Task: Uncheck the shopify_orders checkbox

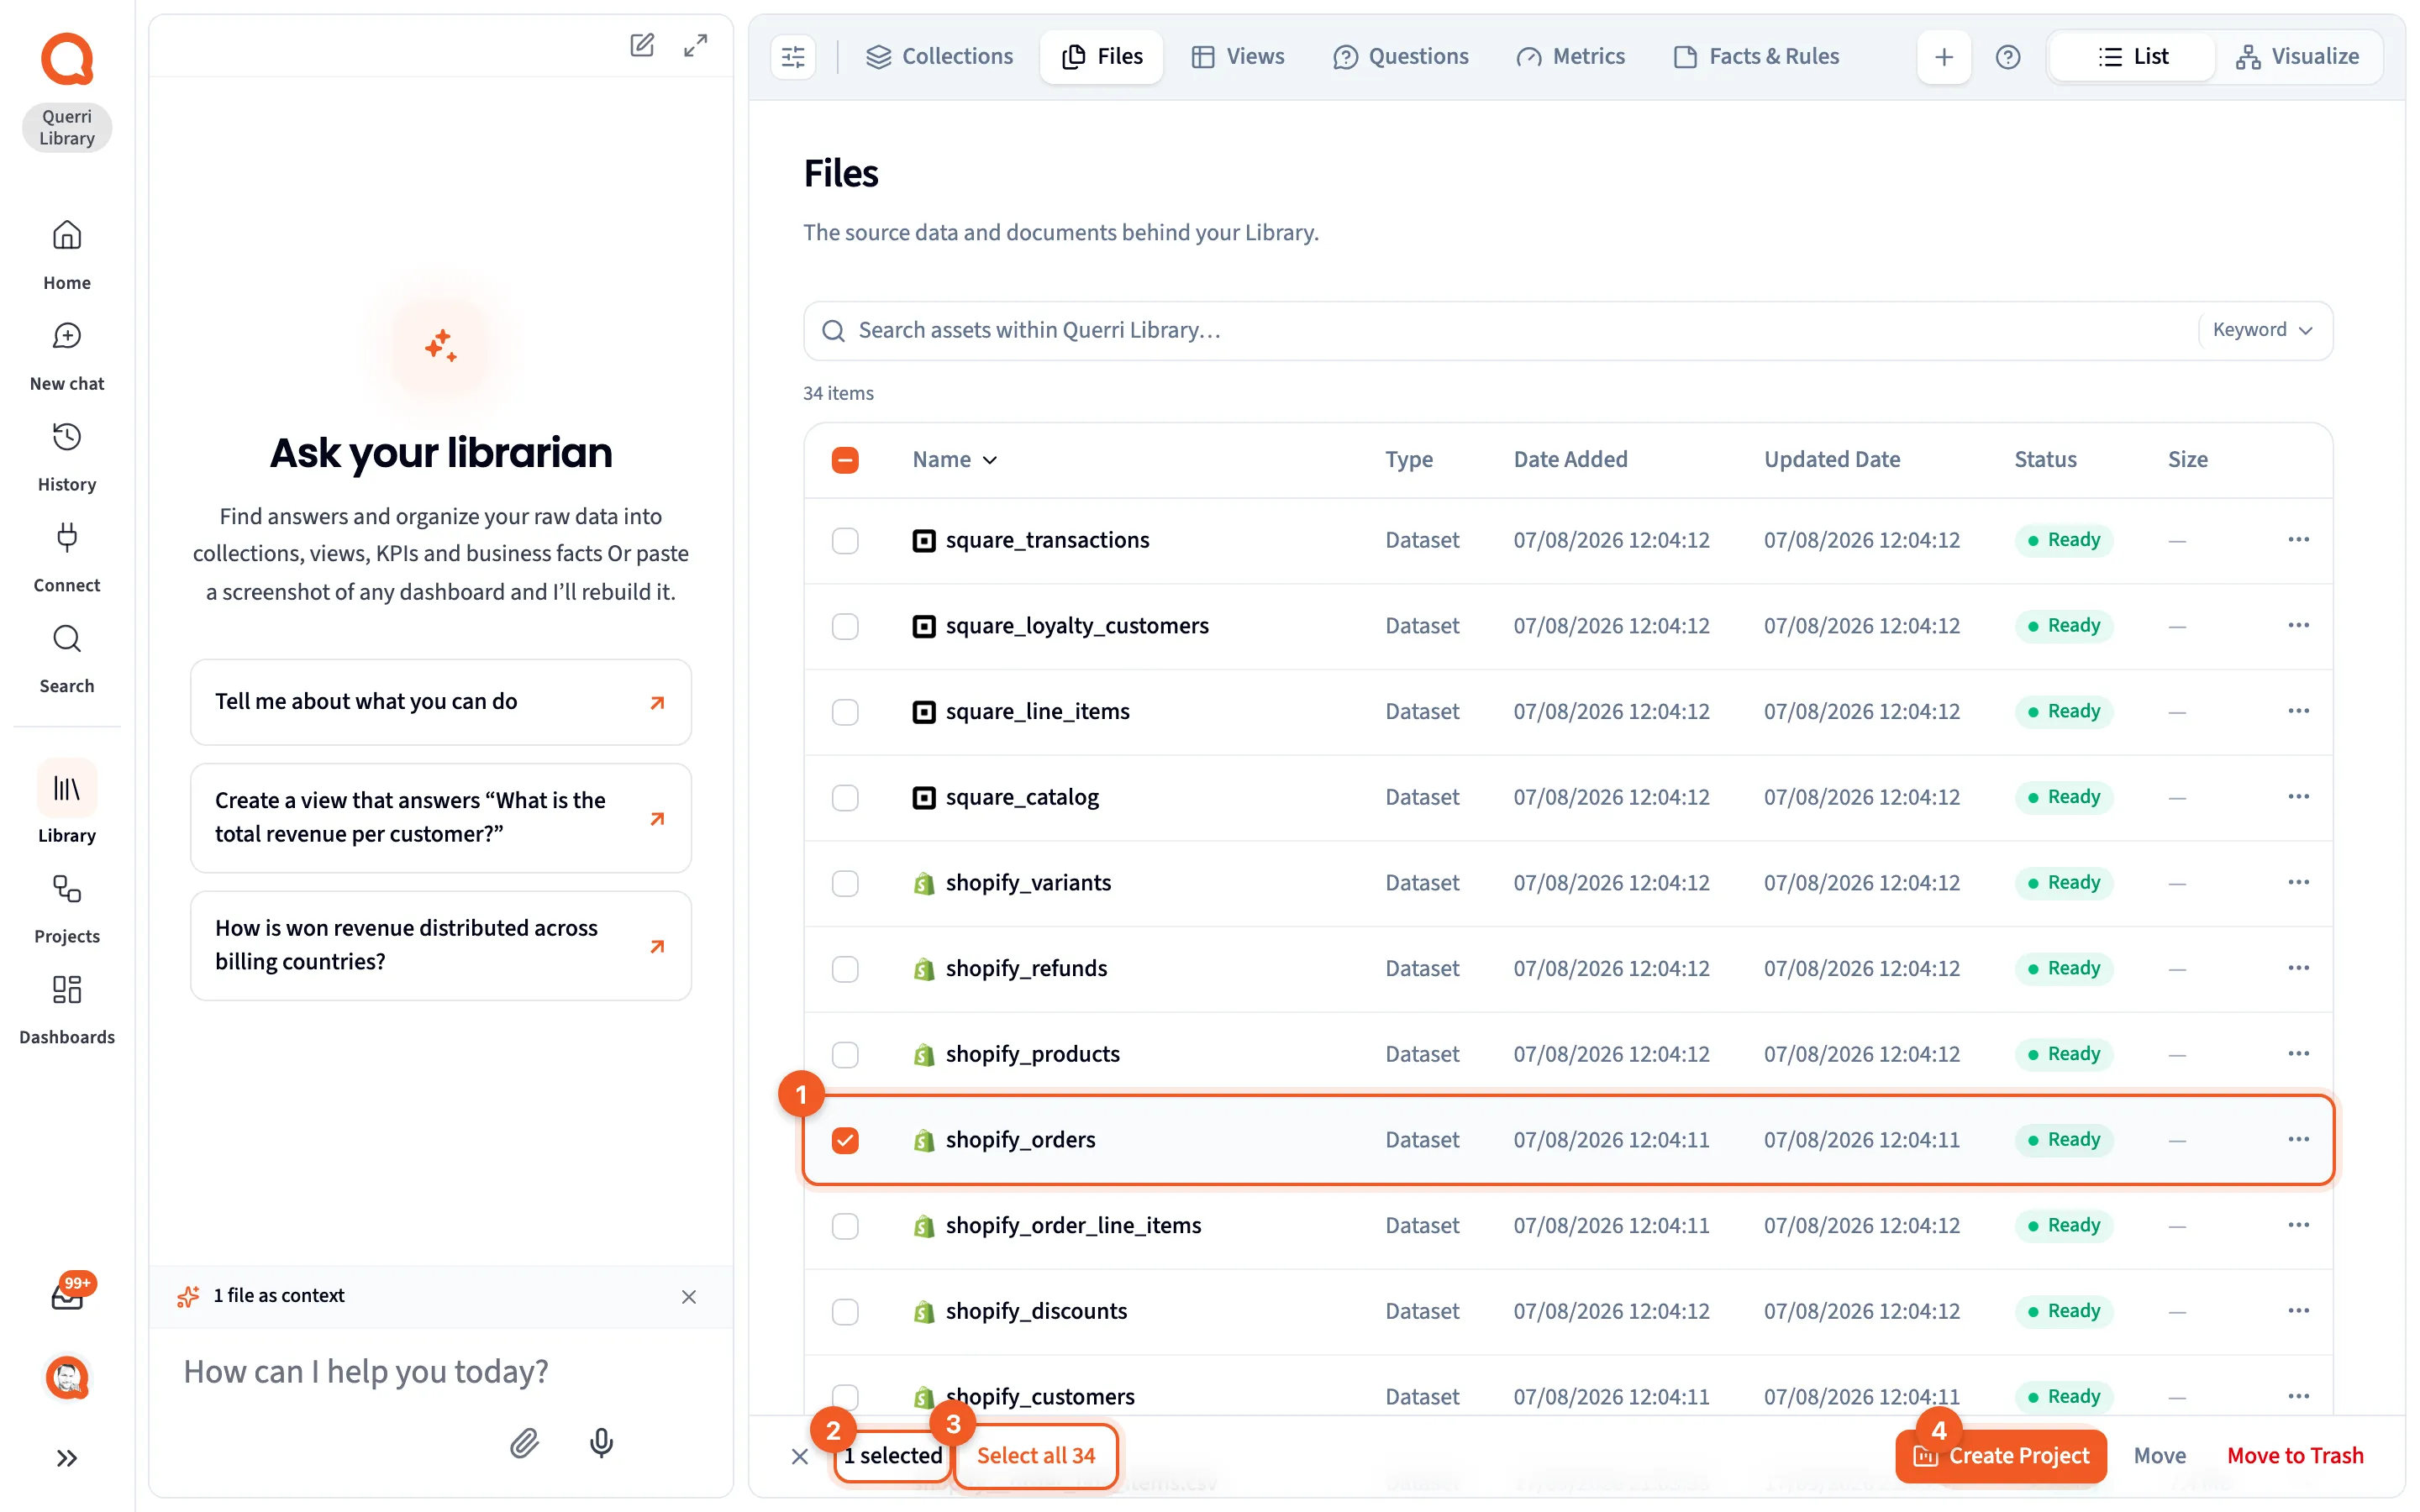Action: [x=845, y=1140]
